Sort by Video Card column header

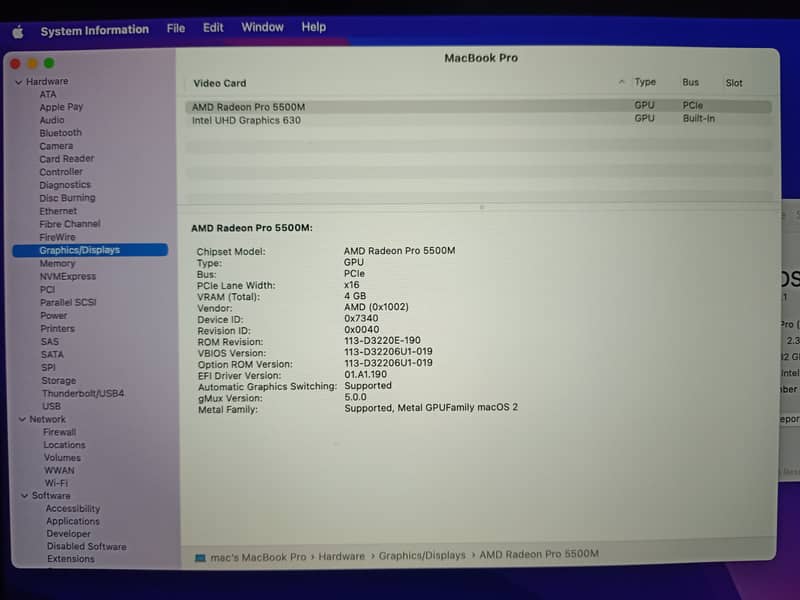click(219, 83)
